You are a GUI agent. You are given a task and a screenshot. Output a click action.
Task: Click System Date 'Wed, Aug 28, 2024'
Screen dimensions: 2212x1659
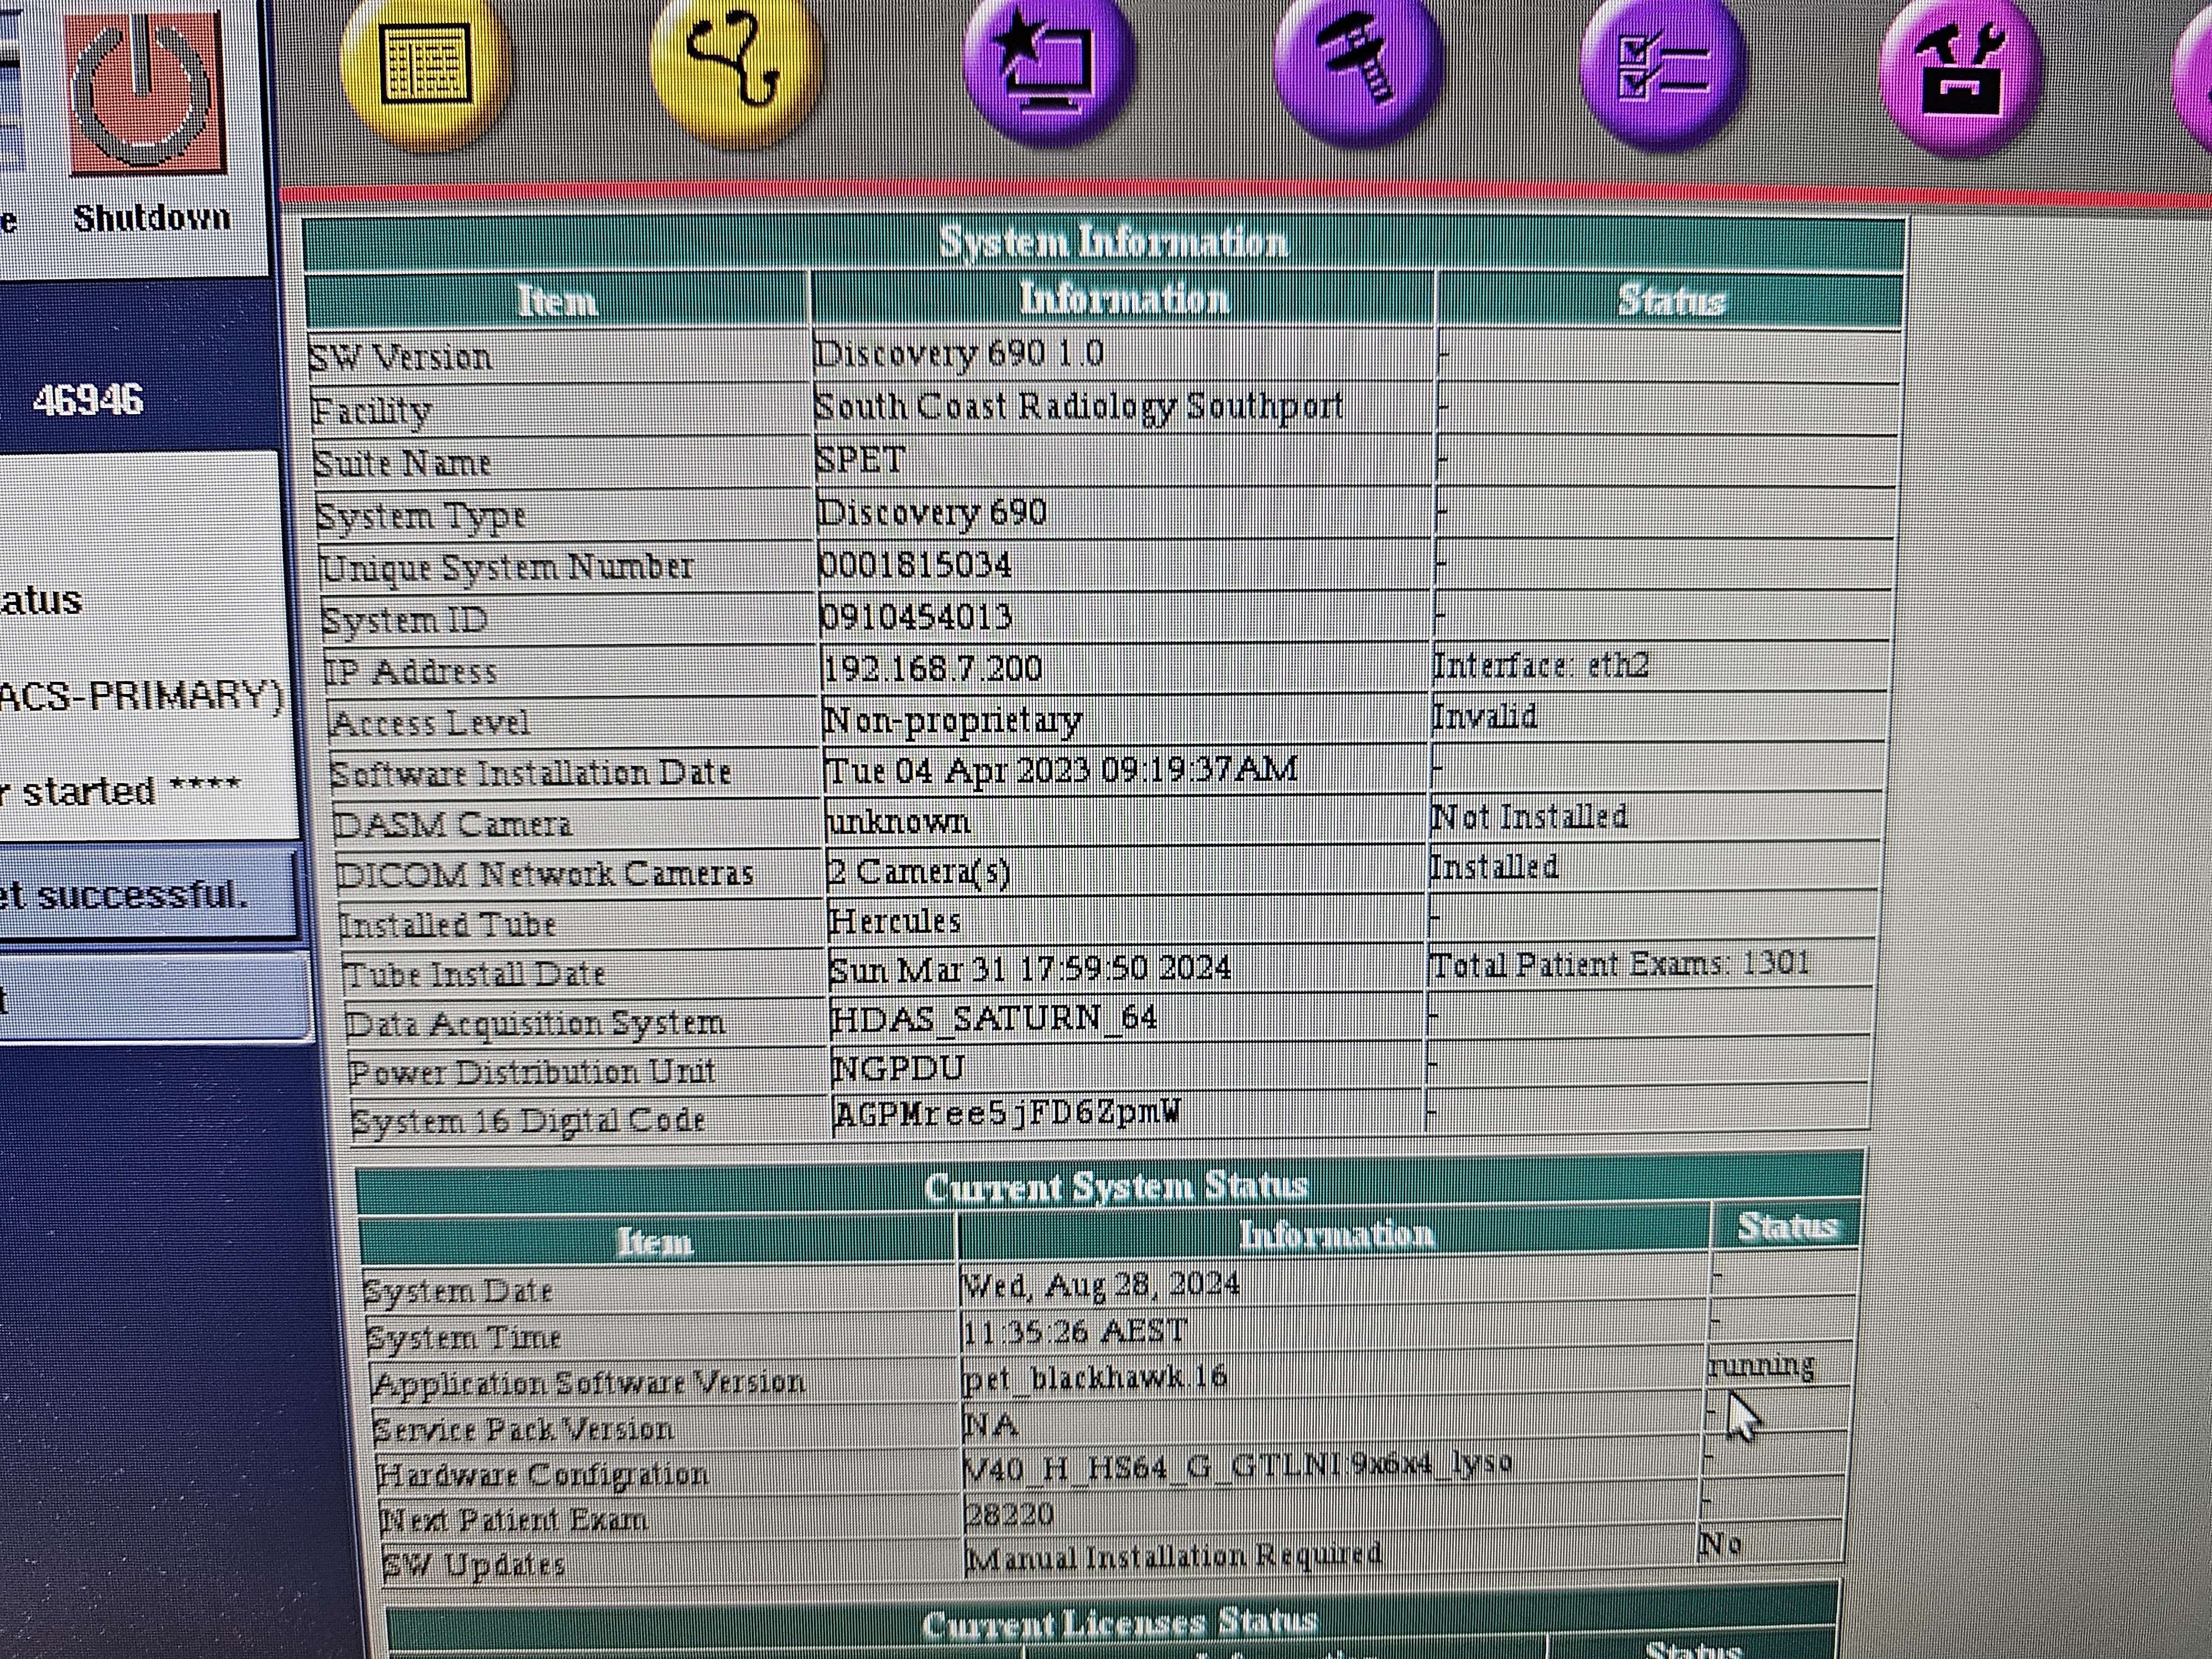[x=1101, y=1285]
